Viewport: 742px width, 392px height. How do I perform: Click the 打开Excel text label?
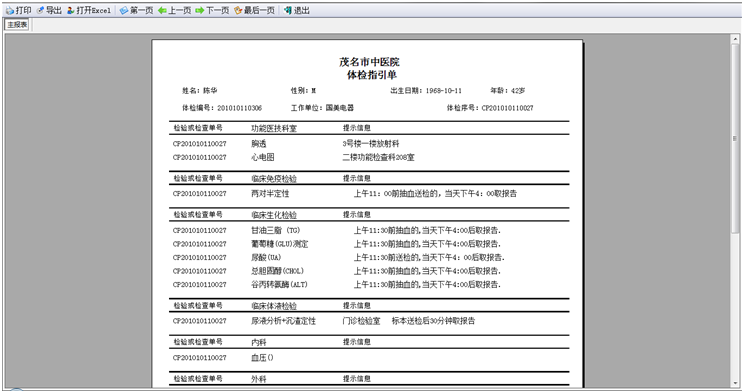pos(93,10)
